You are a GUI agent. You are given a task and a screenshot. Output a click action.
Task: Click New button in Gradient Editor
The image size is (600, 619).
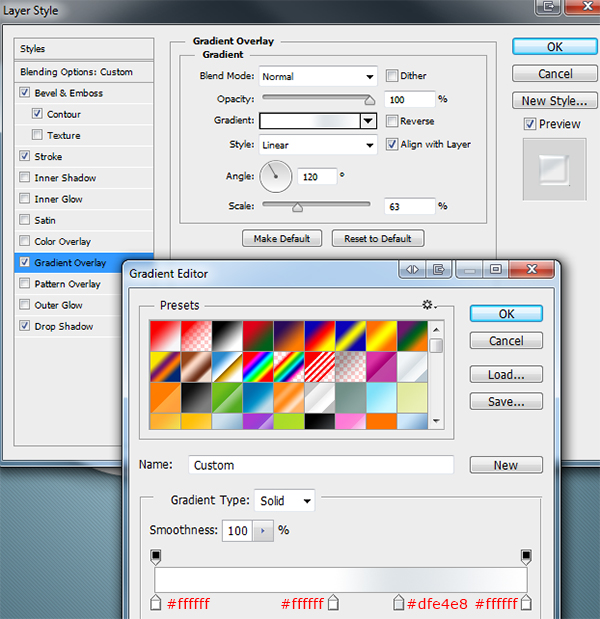click(x=506, y=465)
